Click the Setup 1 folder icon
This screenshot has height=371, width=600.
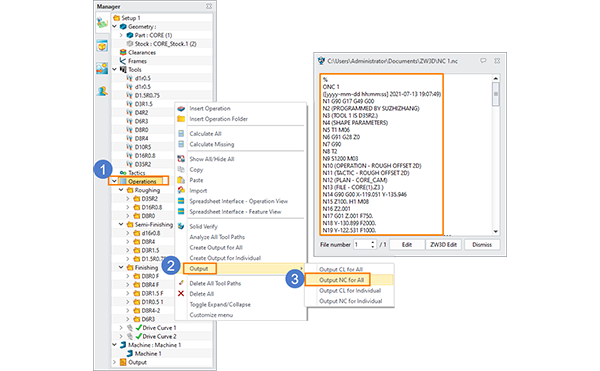[x=117, y=18]
